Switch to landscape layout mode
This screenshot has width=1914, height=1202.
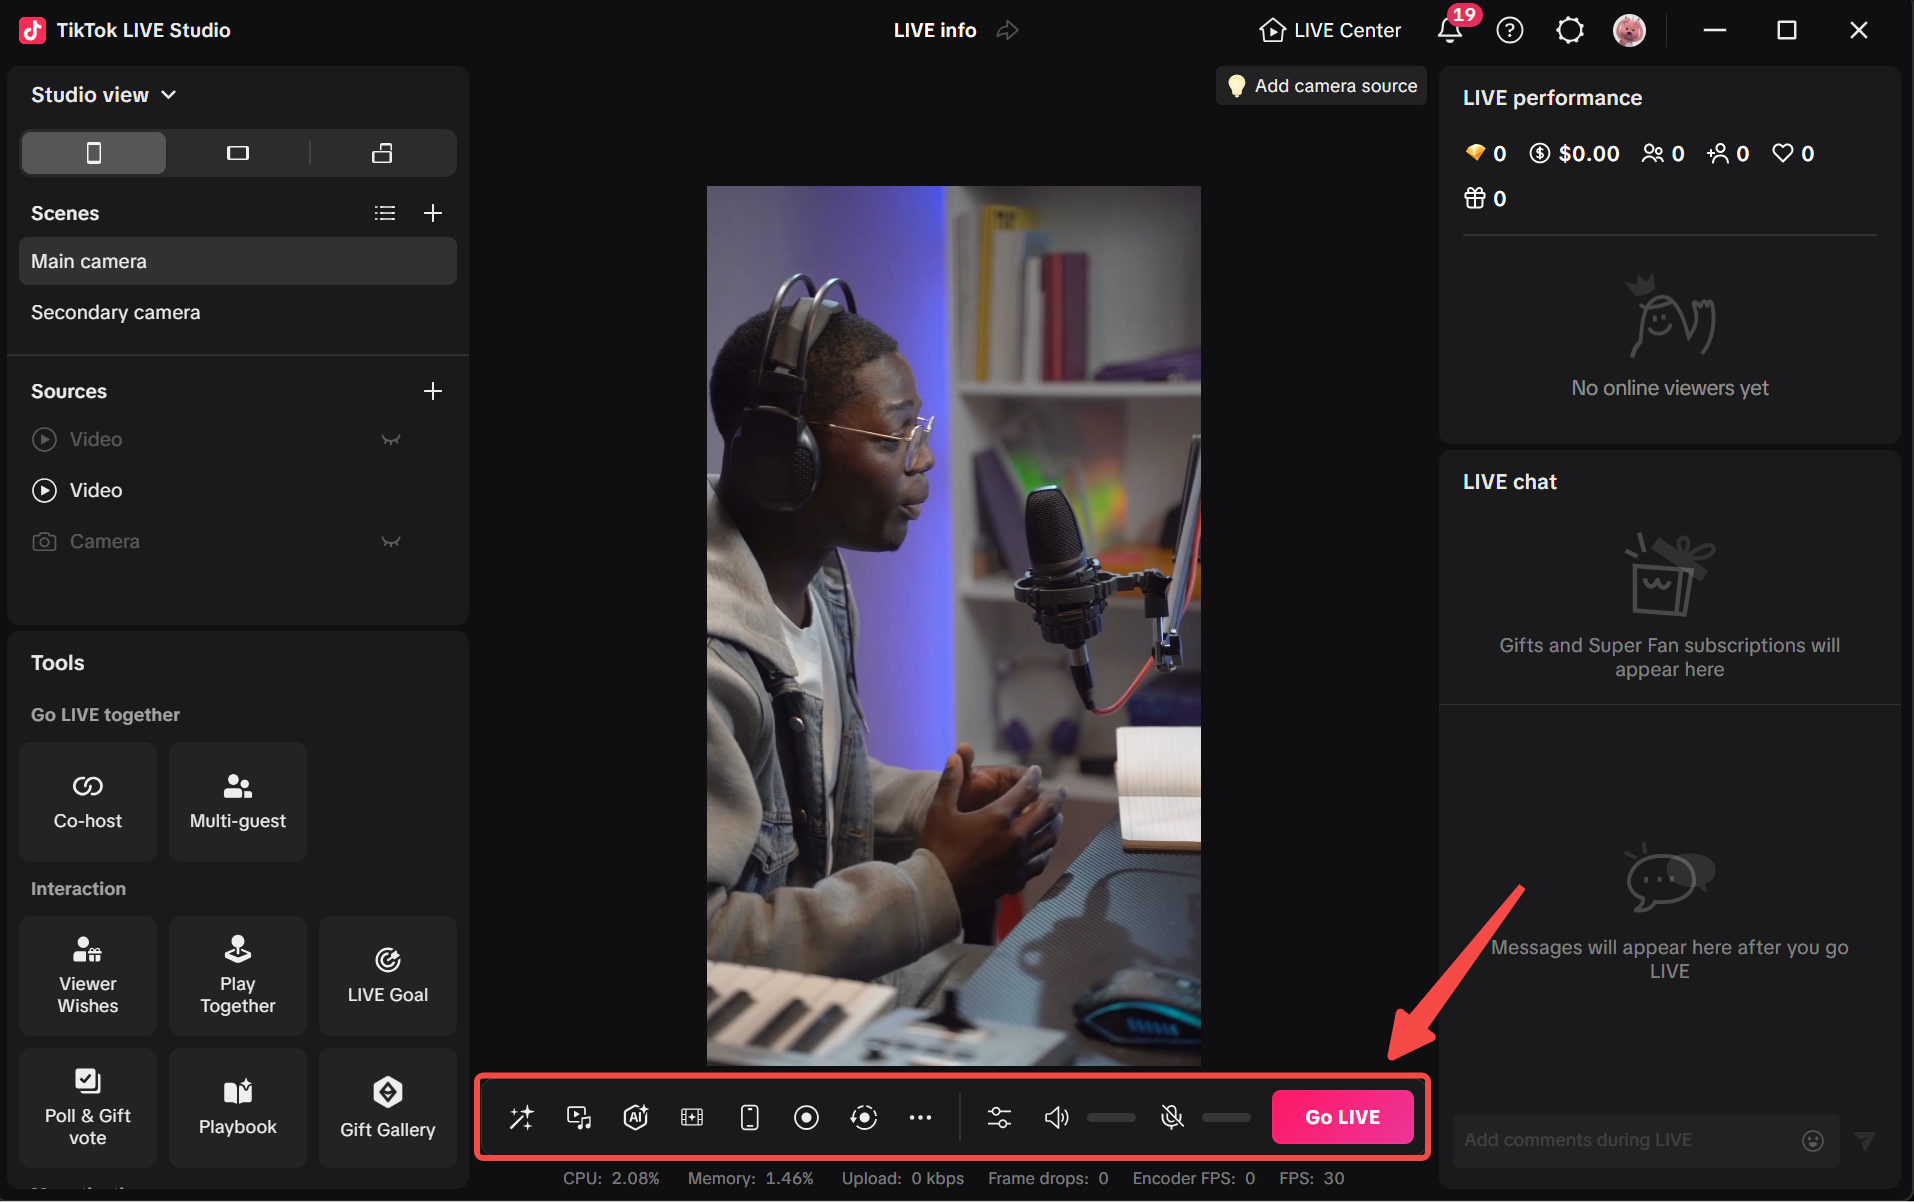tap(237, 152)
